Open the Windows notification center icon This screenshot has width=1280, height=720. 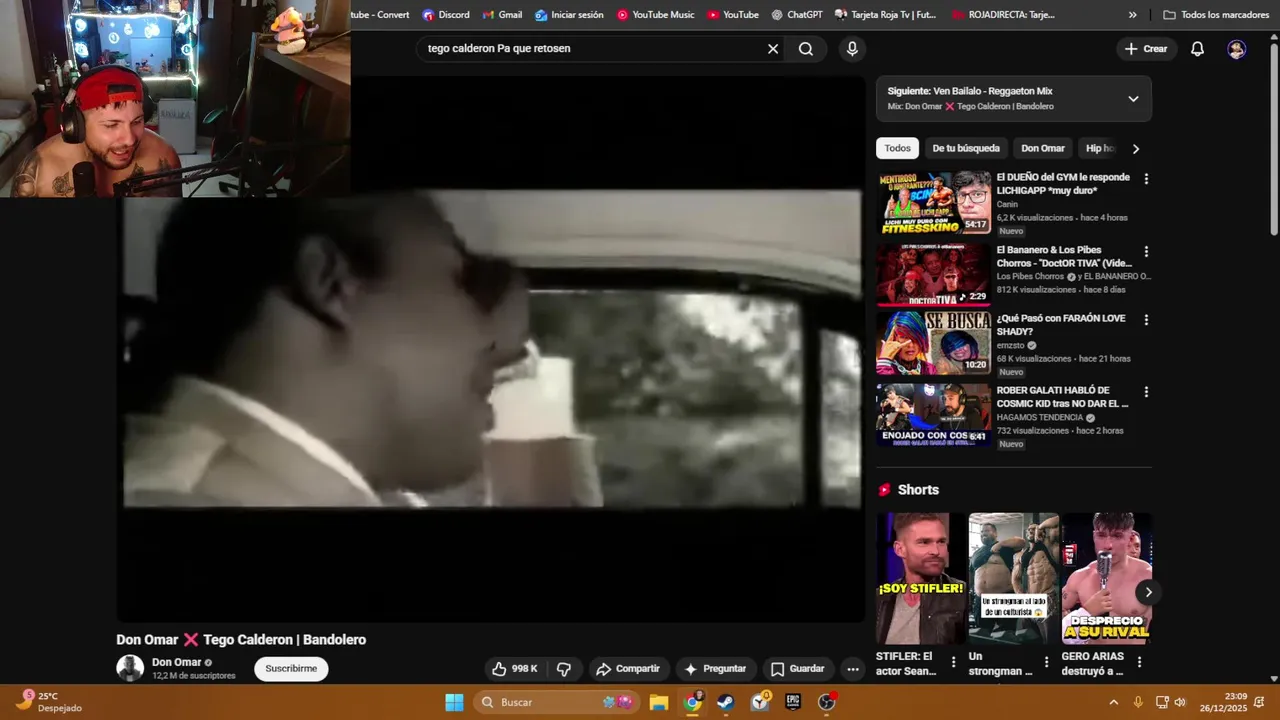click(1260, 702)
